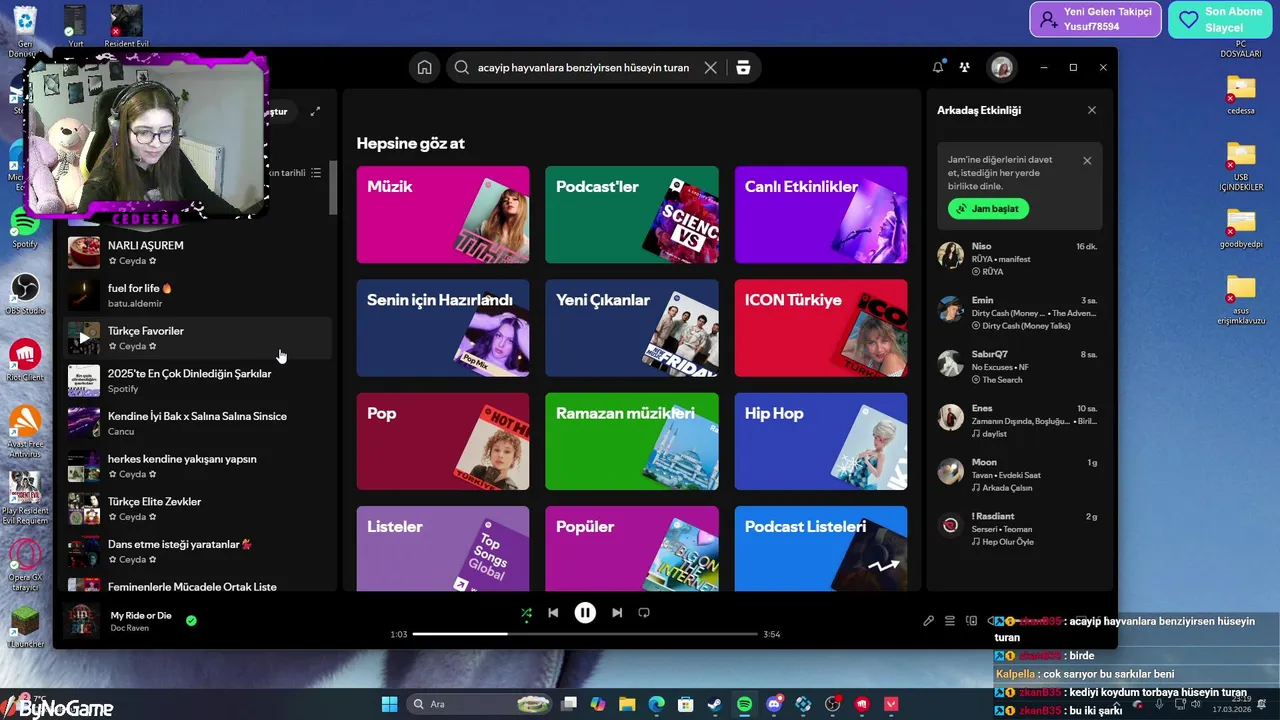
Task: Open the Popüler card
Action: pyautogui.click(x=632, y=548)
